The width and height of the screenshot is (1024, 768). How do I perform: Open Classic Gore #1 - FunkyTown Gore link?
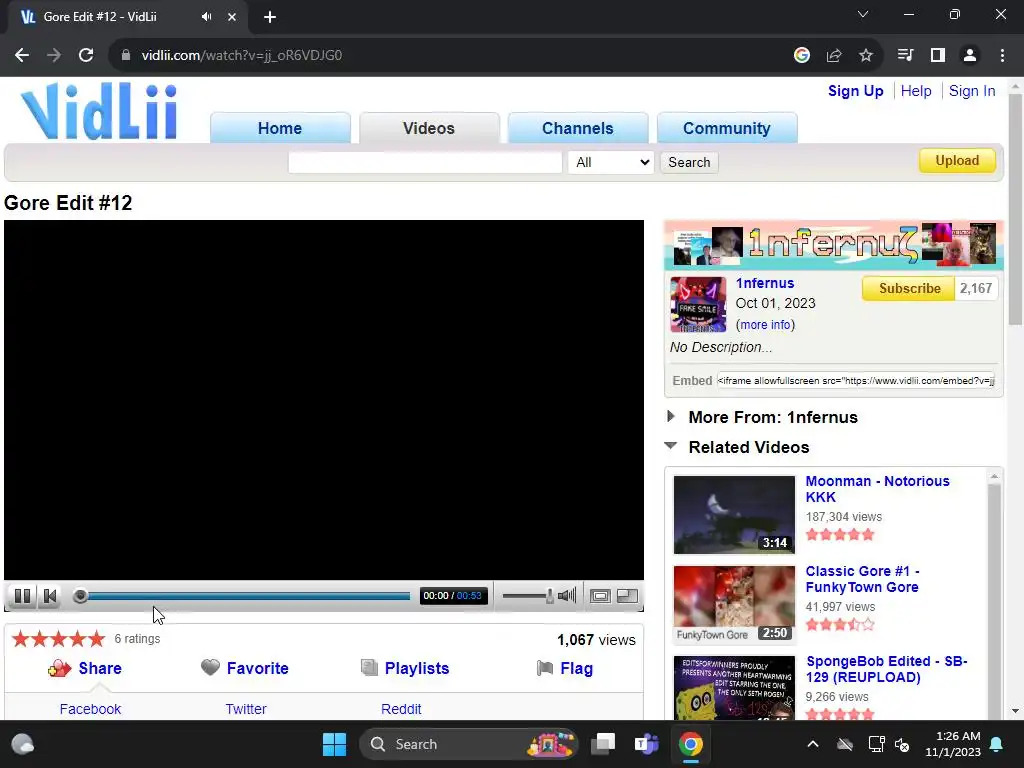[x=862, y=579]
